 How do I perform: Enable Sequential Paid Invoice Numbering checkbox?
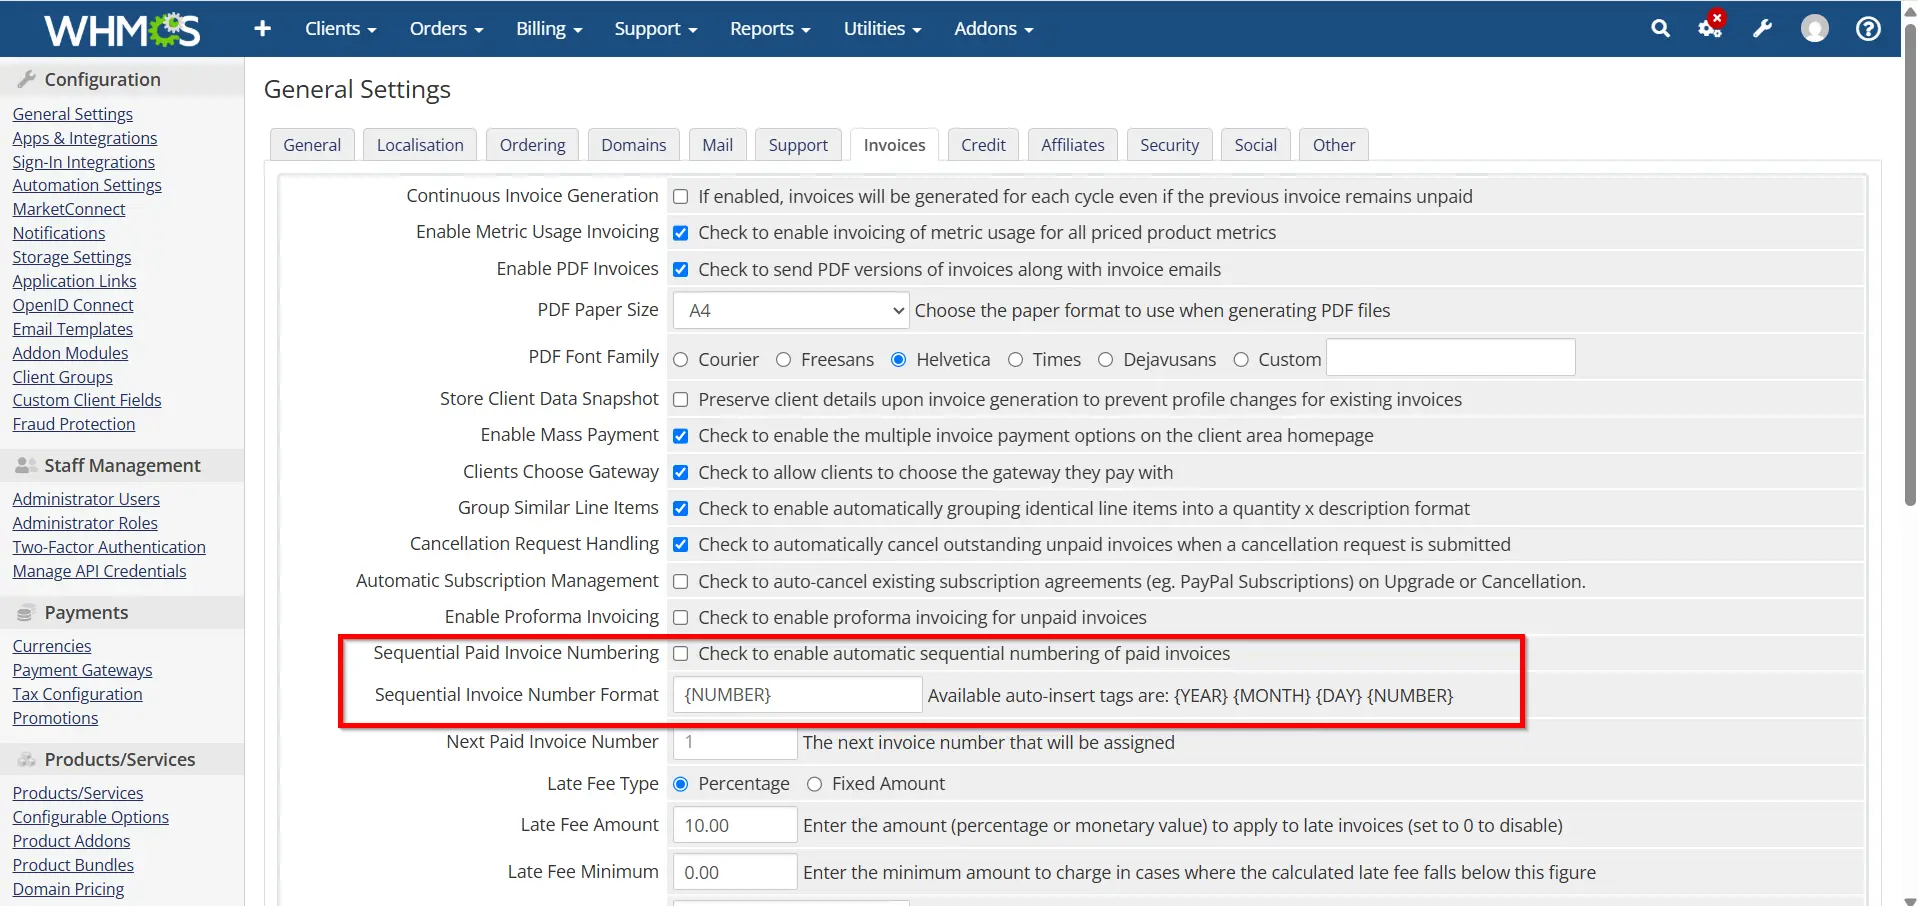(681, 654)
